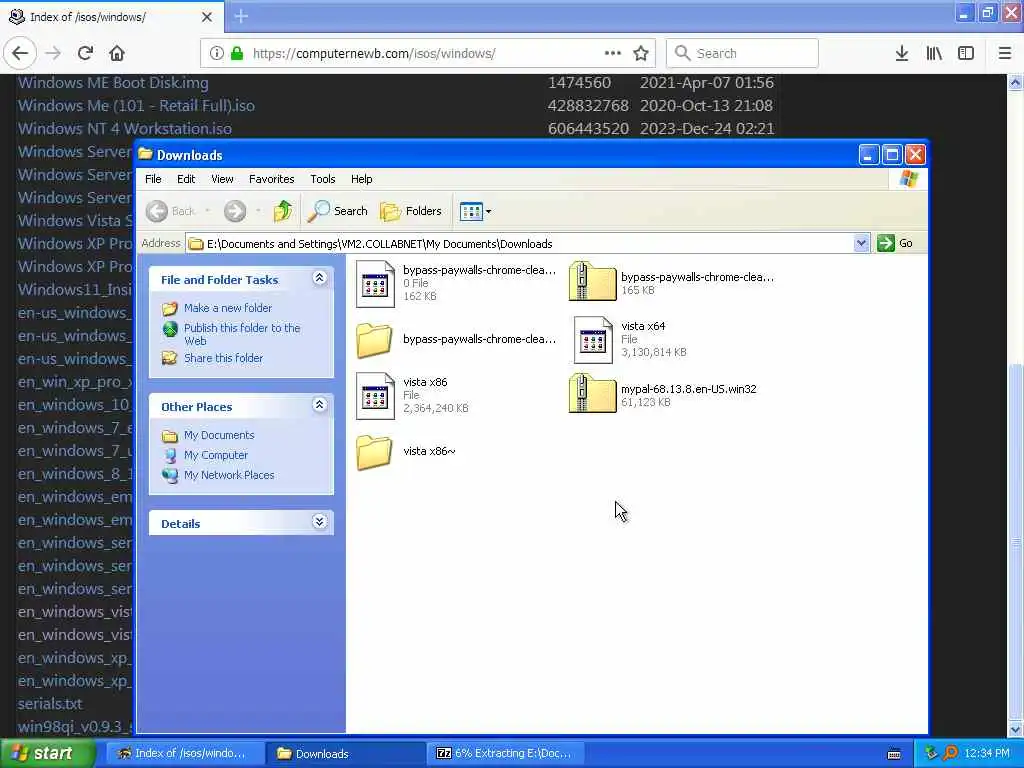This screenshot has height=768, width=1024.
Task: Go to My Network Places
Action: pos(229,475)
